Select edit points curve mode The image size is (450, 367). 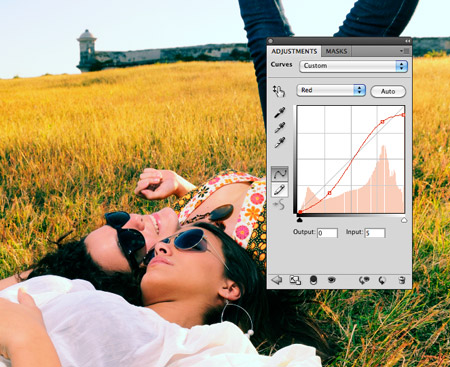click(x=280, y=173)
